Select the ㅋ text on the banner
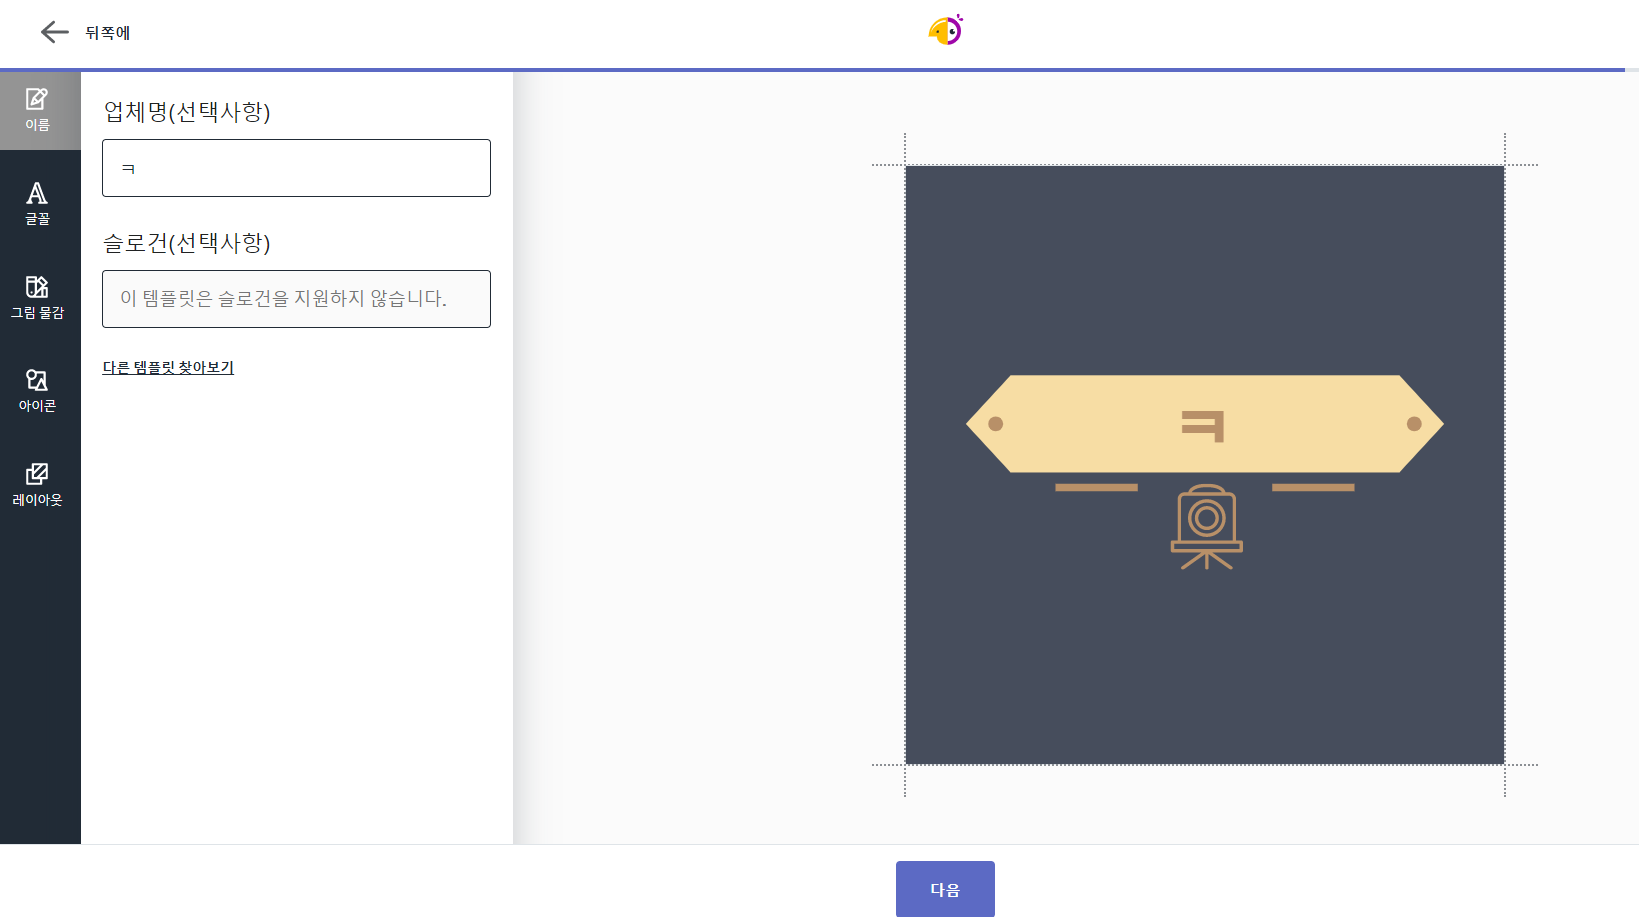Image resolution: width=1639 pixels, height=917 pixels. click(1203, 426)
